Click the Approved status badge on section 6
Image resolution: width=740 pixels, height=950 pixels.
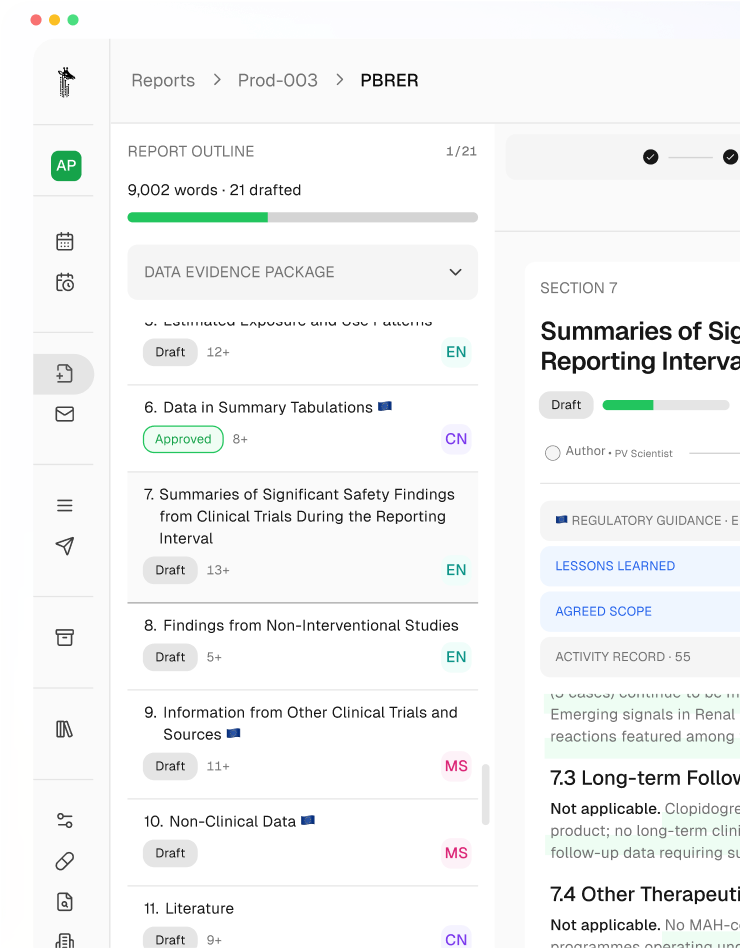[x=183, y=439]
